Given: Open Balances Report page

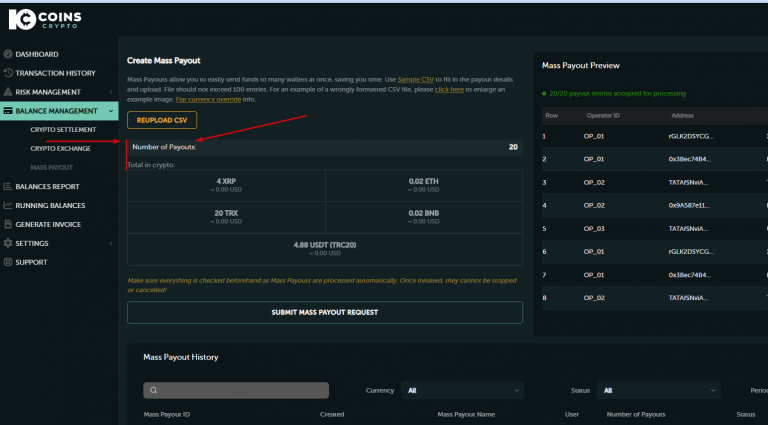Looking at the screenshot, I should tap(47, 187).
